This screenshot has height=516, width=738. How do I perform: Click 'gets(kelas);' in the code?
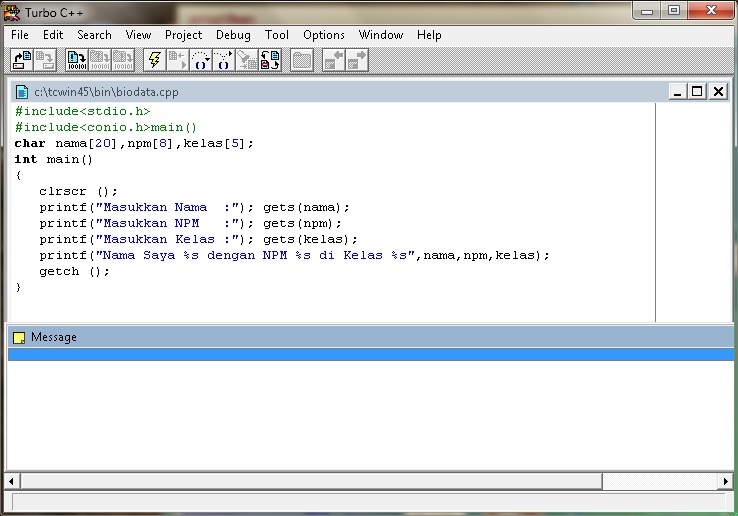(x=310, y=239)
